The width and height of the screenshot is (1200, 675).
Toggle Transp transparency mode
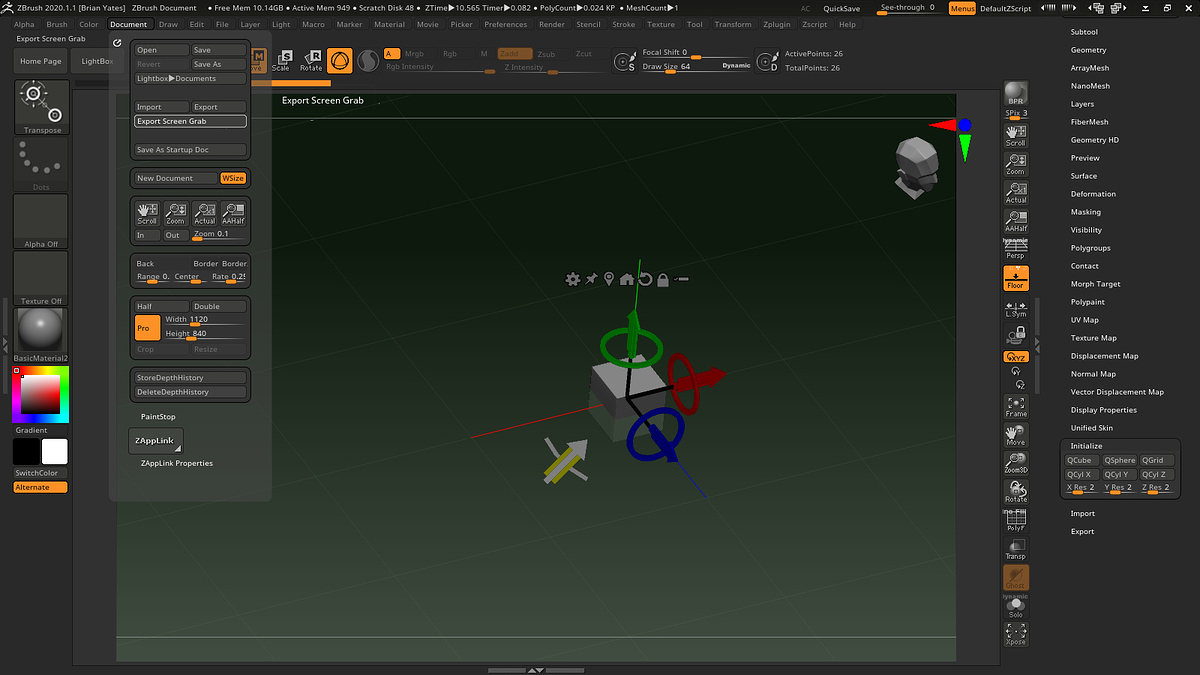coord(1016,549)
